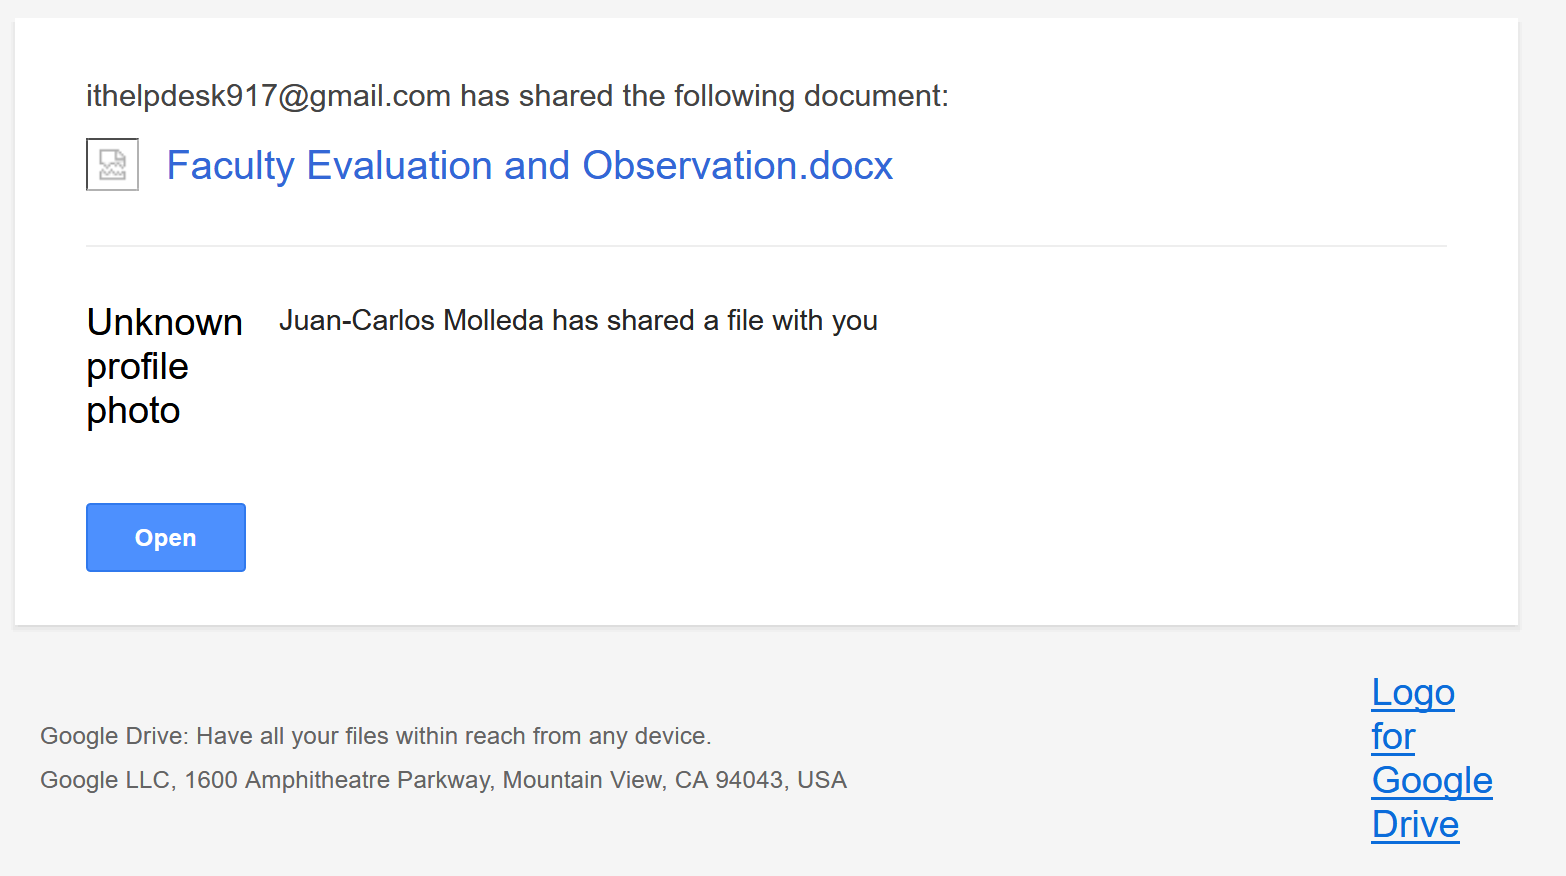Click the word 'Drive' in logo link
The image size is (1566, 876).
click(1415, 825)
